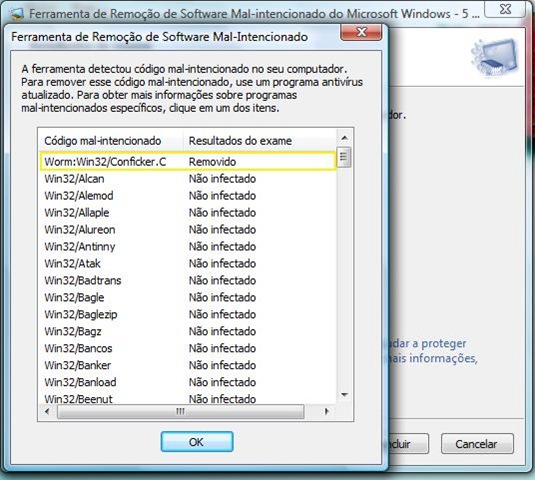Click the Cancelar button
Viewport: 535px width, 480px height.
(477, 444)
